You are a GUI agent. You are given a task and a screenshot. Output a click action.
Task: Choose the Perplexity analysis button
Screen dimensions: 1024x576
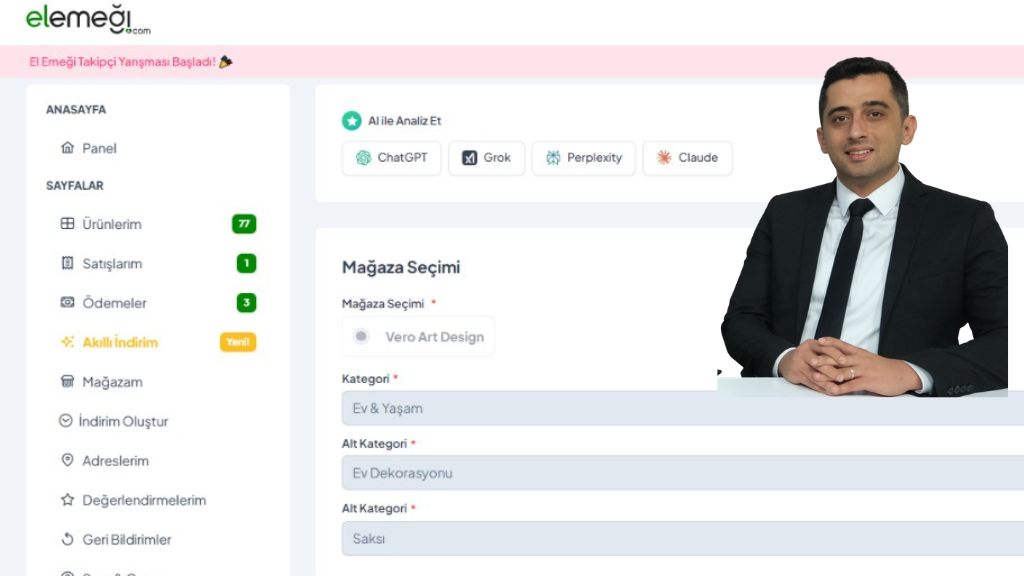pos(583,157)
